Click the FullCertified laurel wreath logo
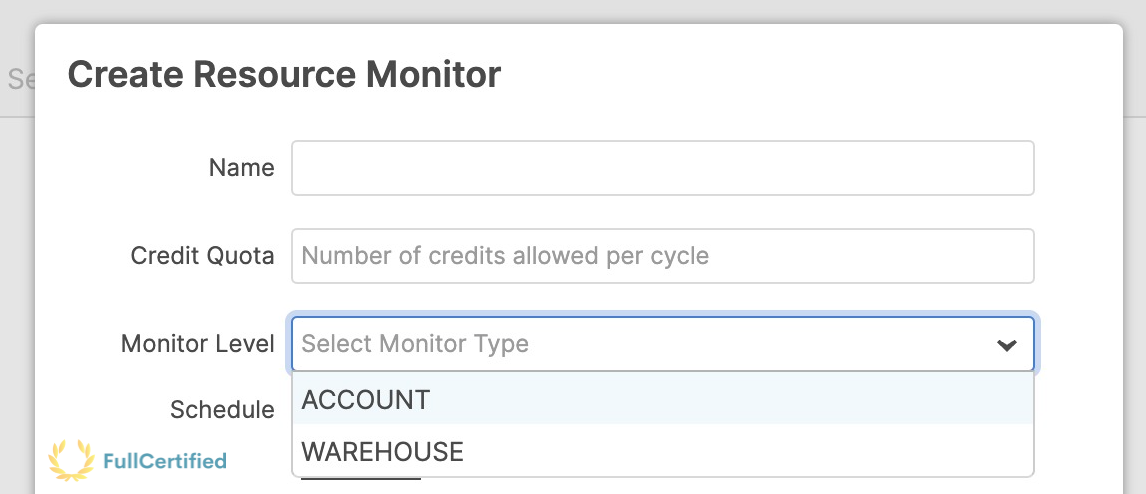The image size is (1146, 494). [x=70, y=461]
